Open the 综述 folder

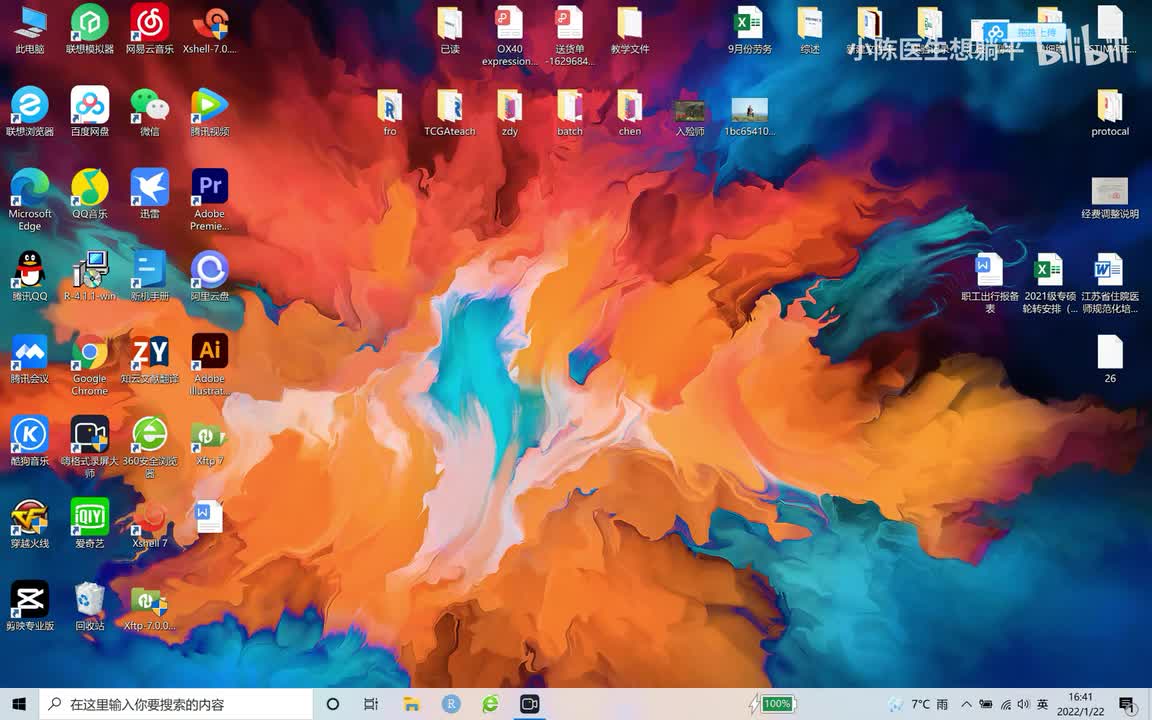coord(810,29)
